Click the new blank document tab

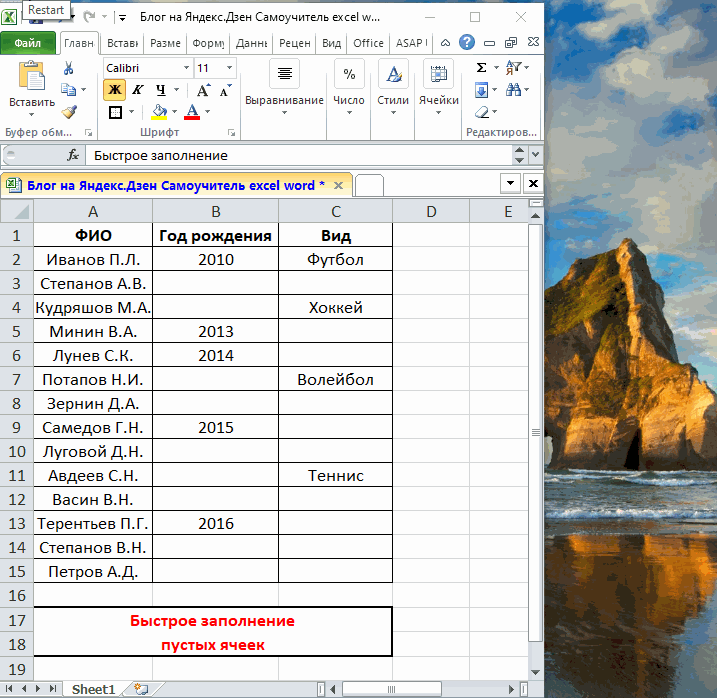point(369,185)
